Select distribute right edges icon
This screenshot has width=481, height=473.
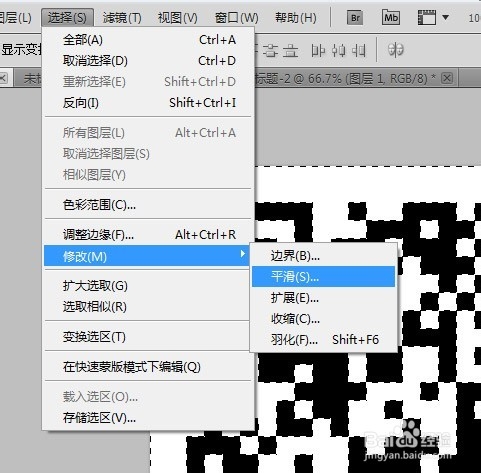(x=359, y=51)
